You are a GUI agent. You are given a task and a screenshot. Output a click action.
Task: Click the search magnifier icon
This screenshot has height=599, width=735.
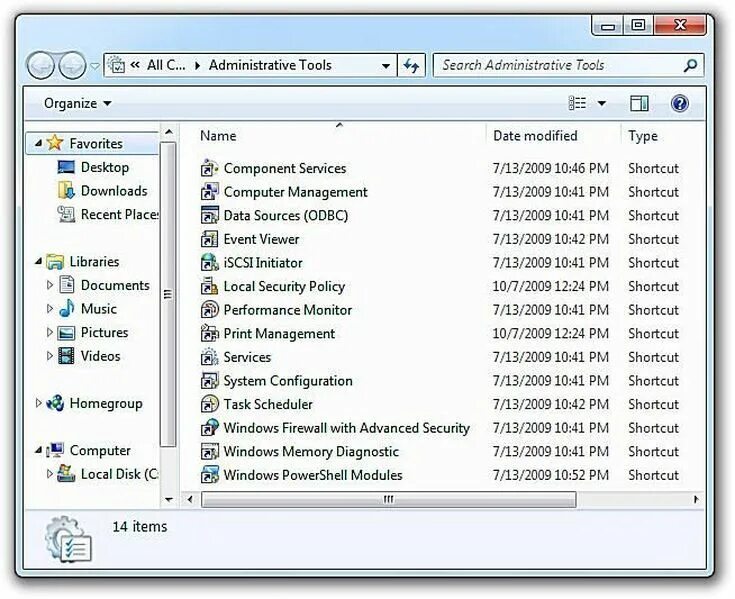(x=690, y=65)
